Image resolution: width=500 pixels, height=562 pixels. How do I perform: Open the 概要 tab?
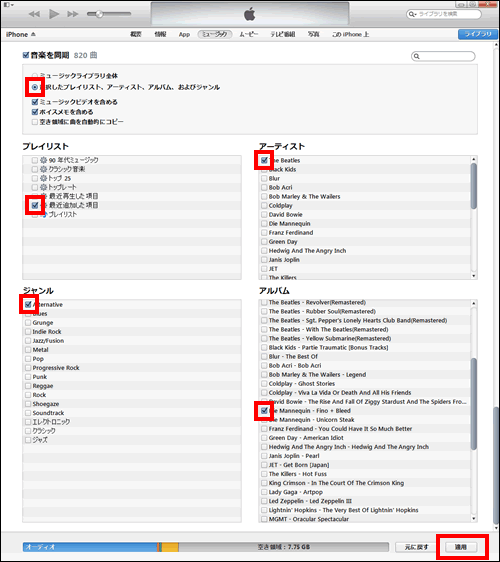(135, 34)
